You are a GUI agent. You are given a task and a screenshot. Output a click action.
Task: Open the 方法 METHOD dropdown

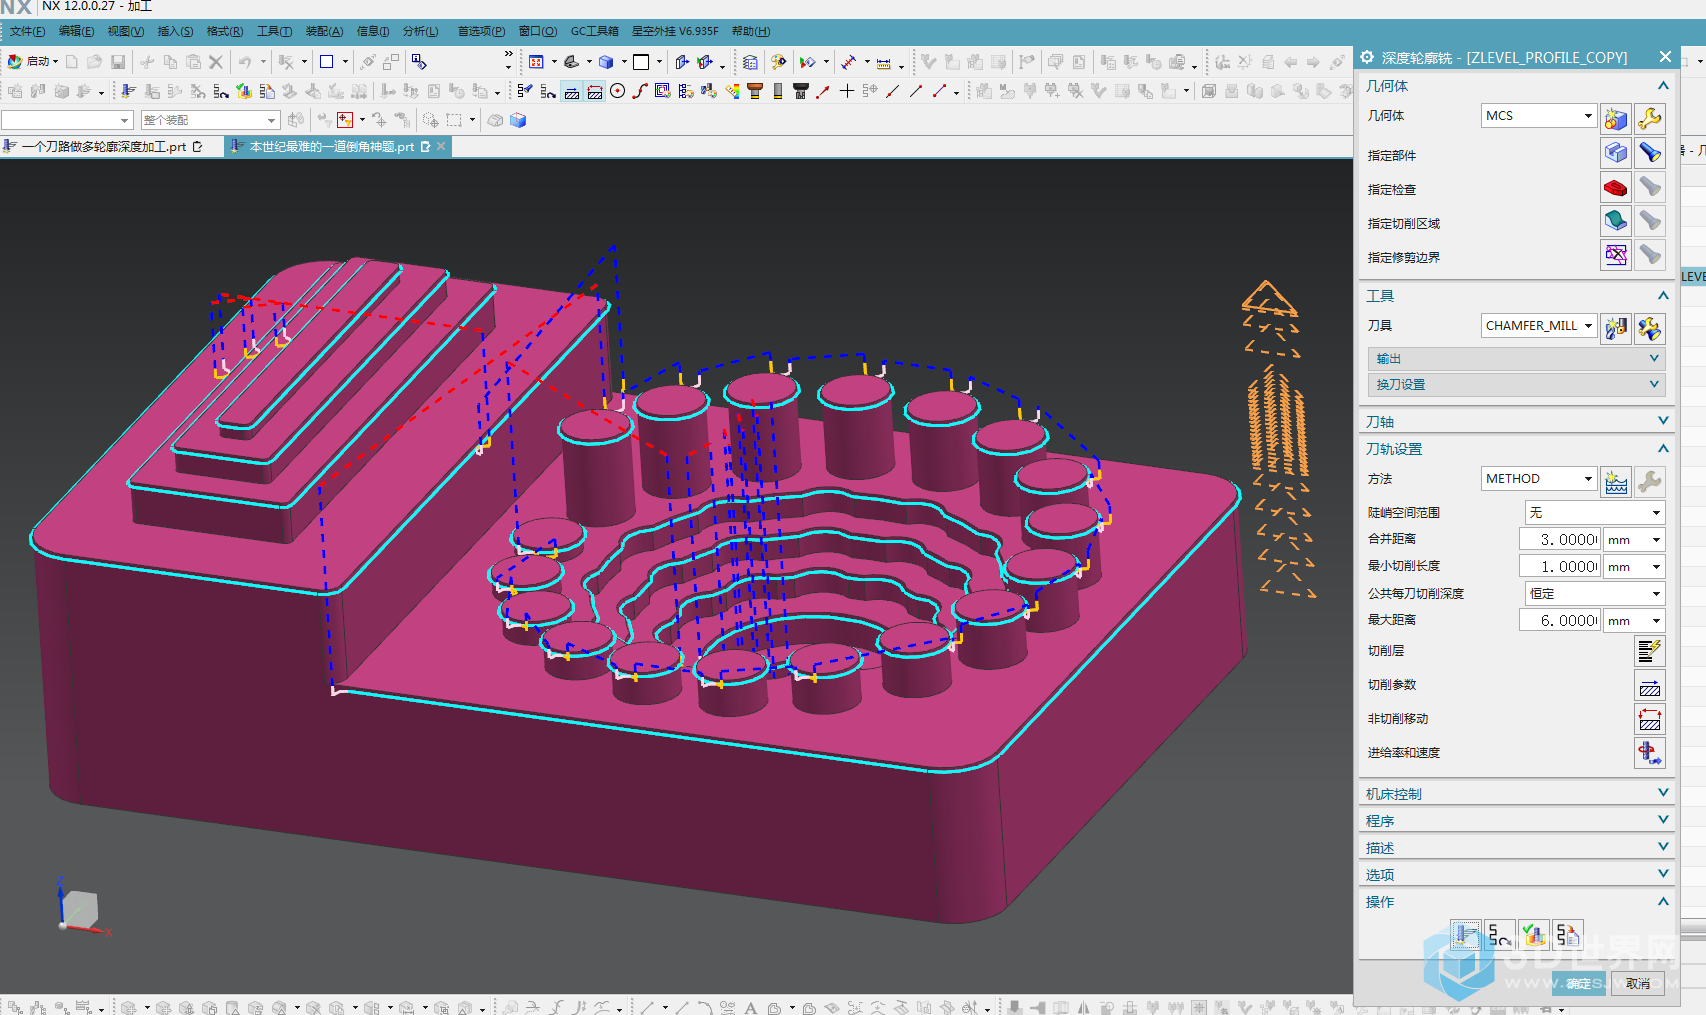(x=1538, y=479)
